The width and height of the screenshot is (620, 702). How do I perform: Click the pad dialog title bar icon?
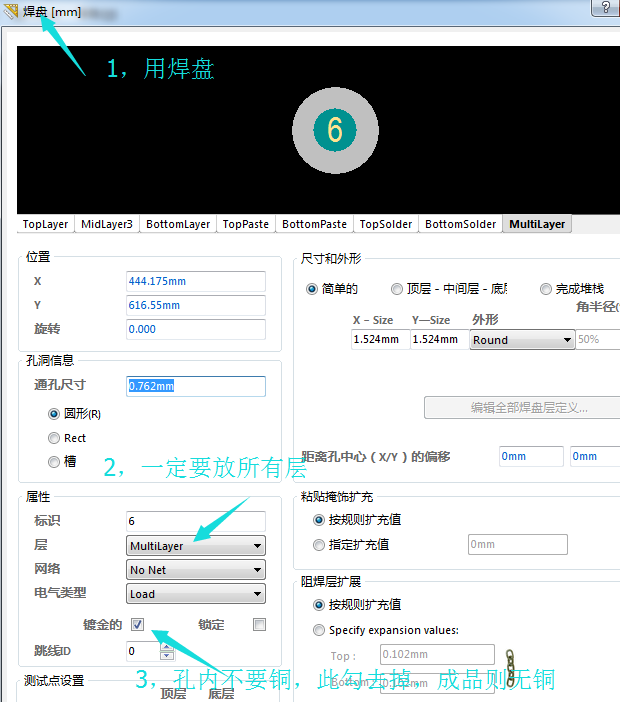[x=11, y=10]
